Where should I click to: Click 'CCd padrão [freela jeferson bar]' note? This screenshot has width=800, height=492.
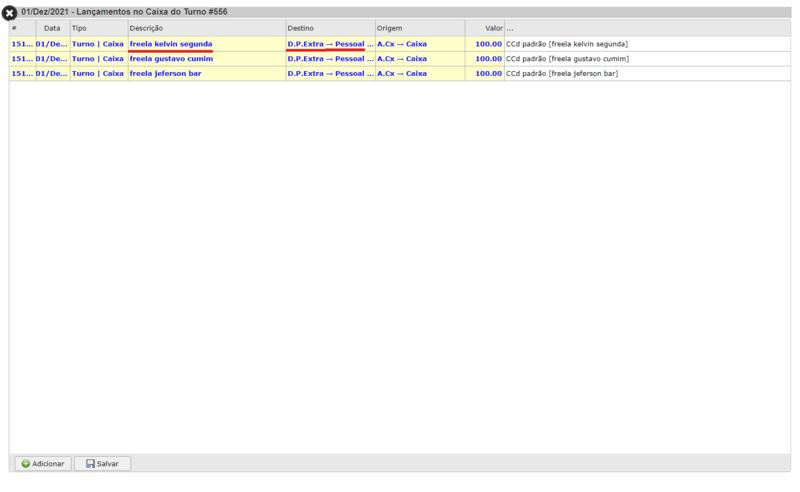coord(562,73)
